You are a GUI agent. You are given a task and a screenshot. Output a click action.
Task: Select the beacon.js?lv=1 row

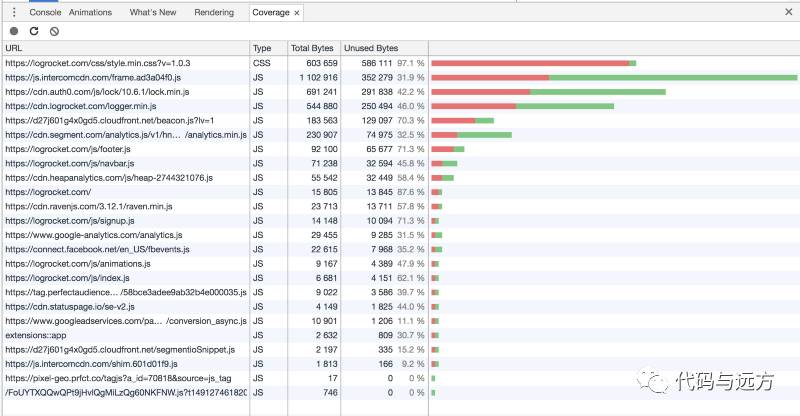[x=401, y=120]
